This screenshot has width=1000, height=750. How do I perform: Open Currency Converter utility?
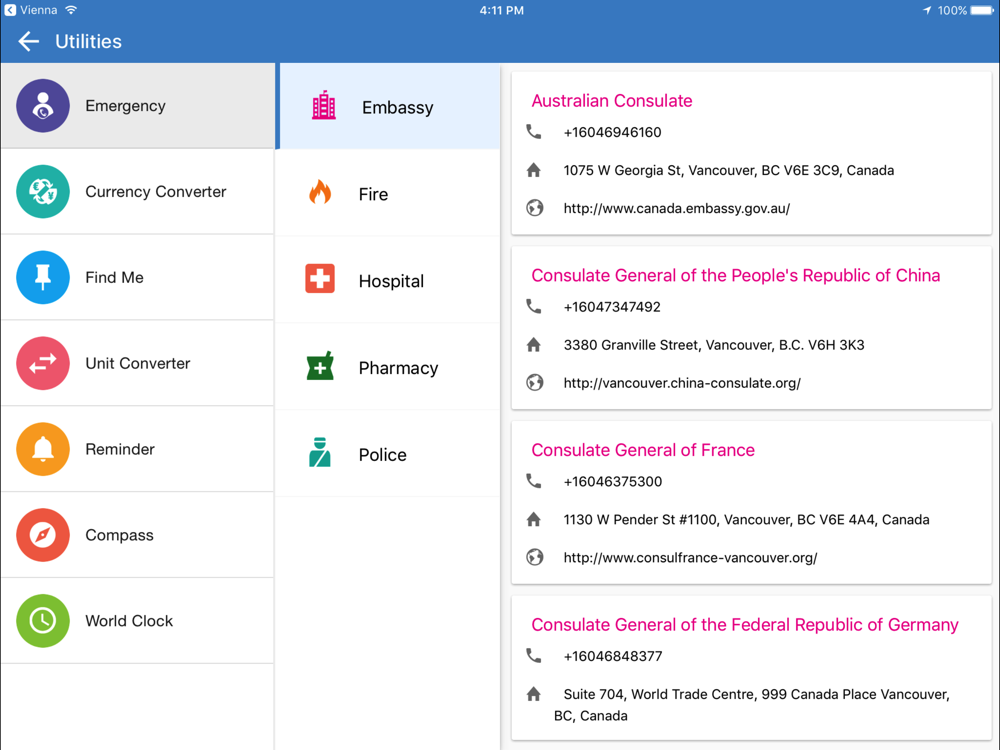(x=138, y=191)
